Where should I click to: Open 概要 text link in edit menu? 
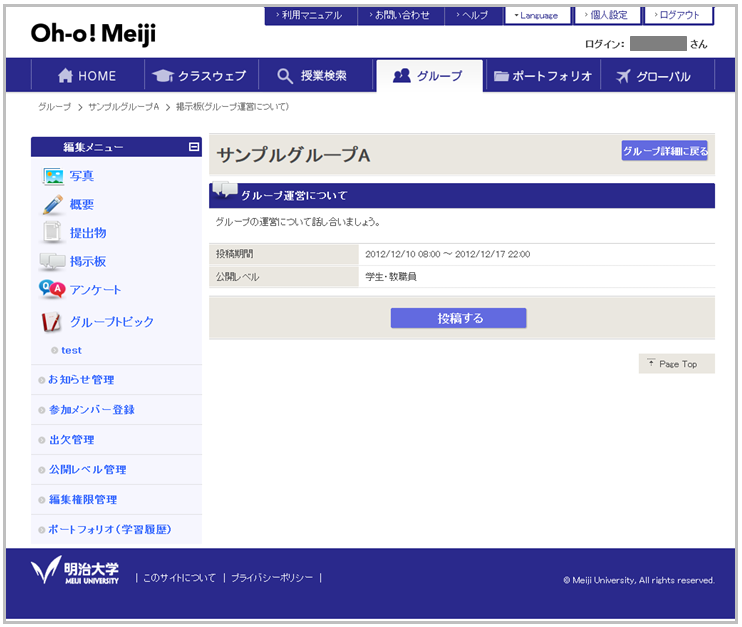click(82, 204)
